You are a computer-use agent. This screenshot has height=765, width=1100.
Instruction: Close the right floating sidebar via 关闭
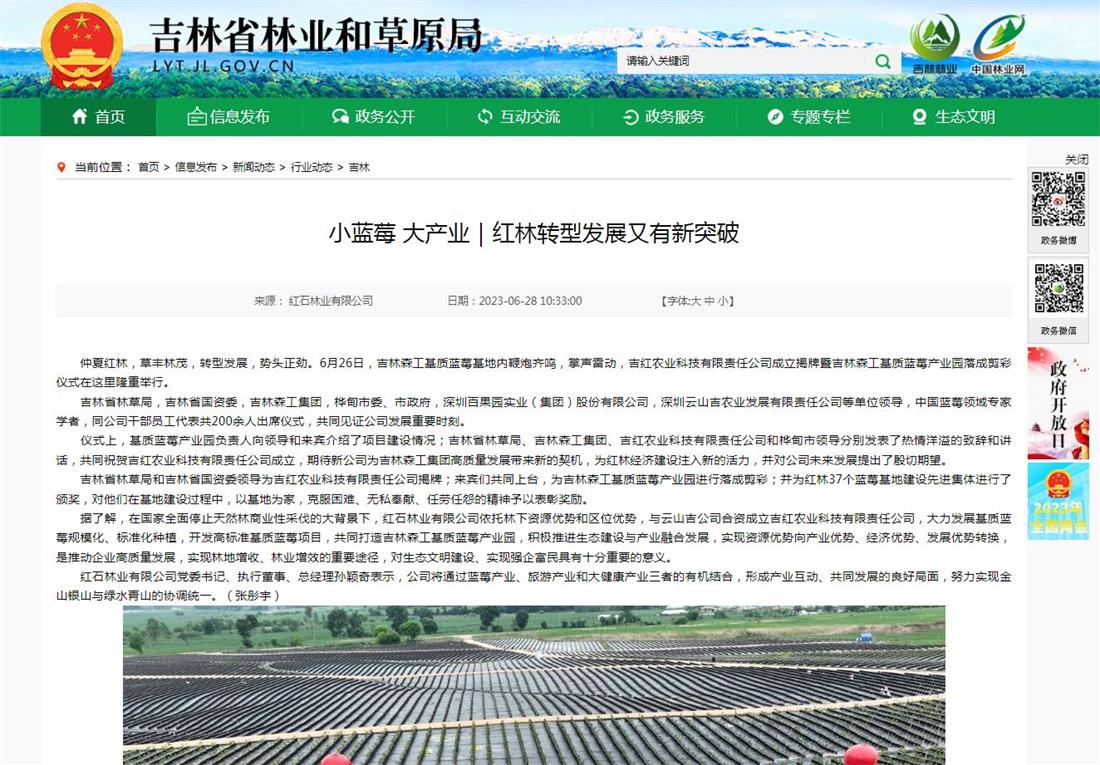(x=1076, y=159)
